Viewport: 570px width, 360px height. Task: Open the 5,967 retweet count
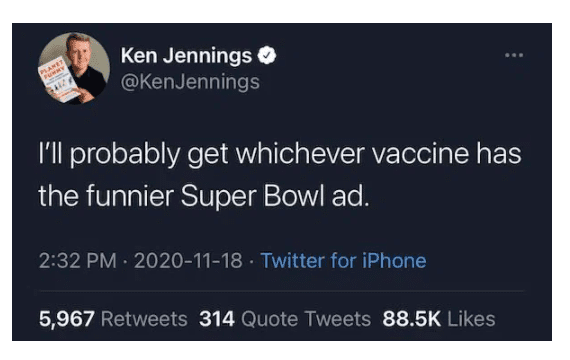(x=67, y=319)
